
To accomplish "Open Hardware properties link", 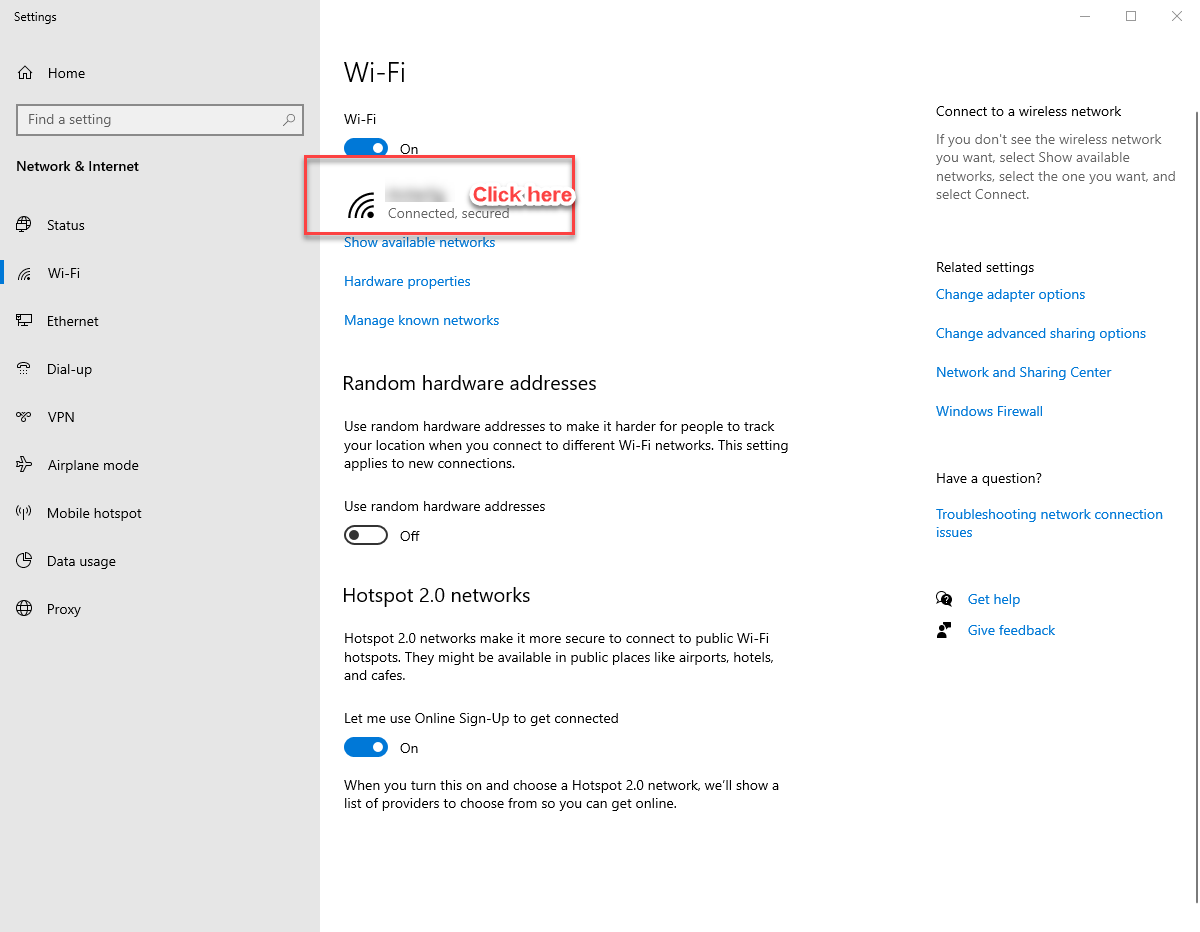I will (x=407, y=281).
